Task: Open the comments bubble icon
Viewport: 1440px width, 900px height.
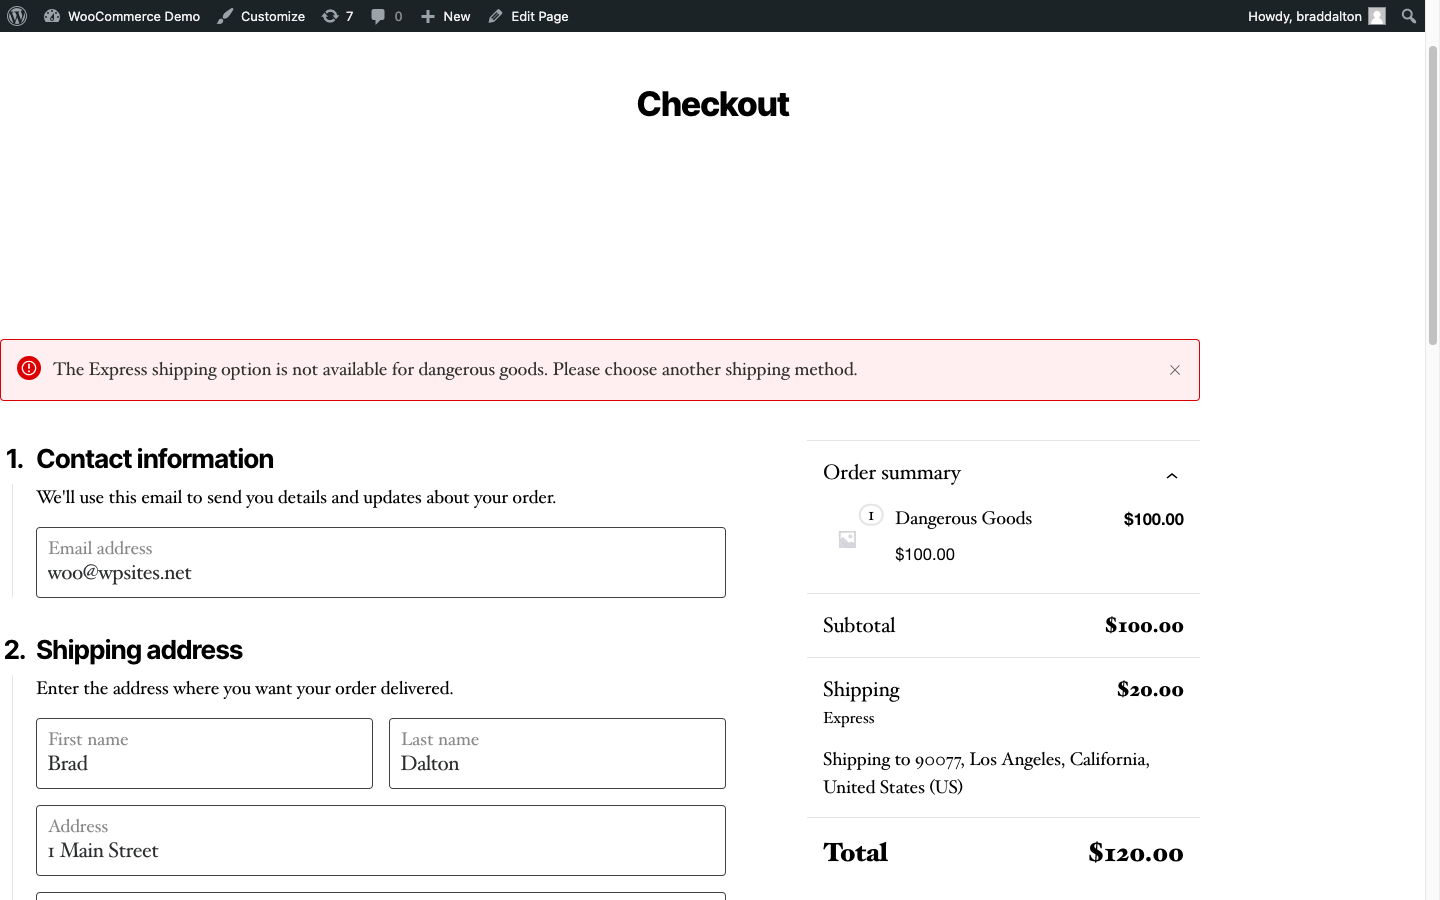Action: (x=386, y=16)
